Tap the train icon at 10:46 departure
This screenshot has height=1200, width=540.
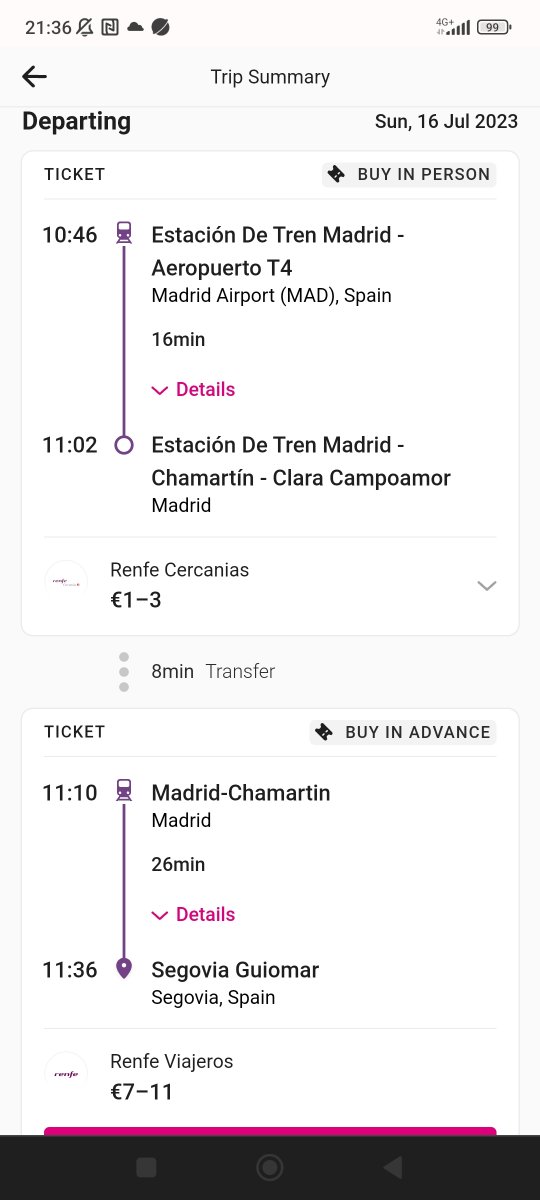(x=124, y=233)
